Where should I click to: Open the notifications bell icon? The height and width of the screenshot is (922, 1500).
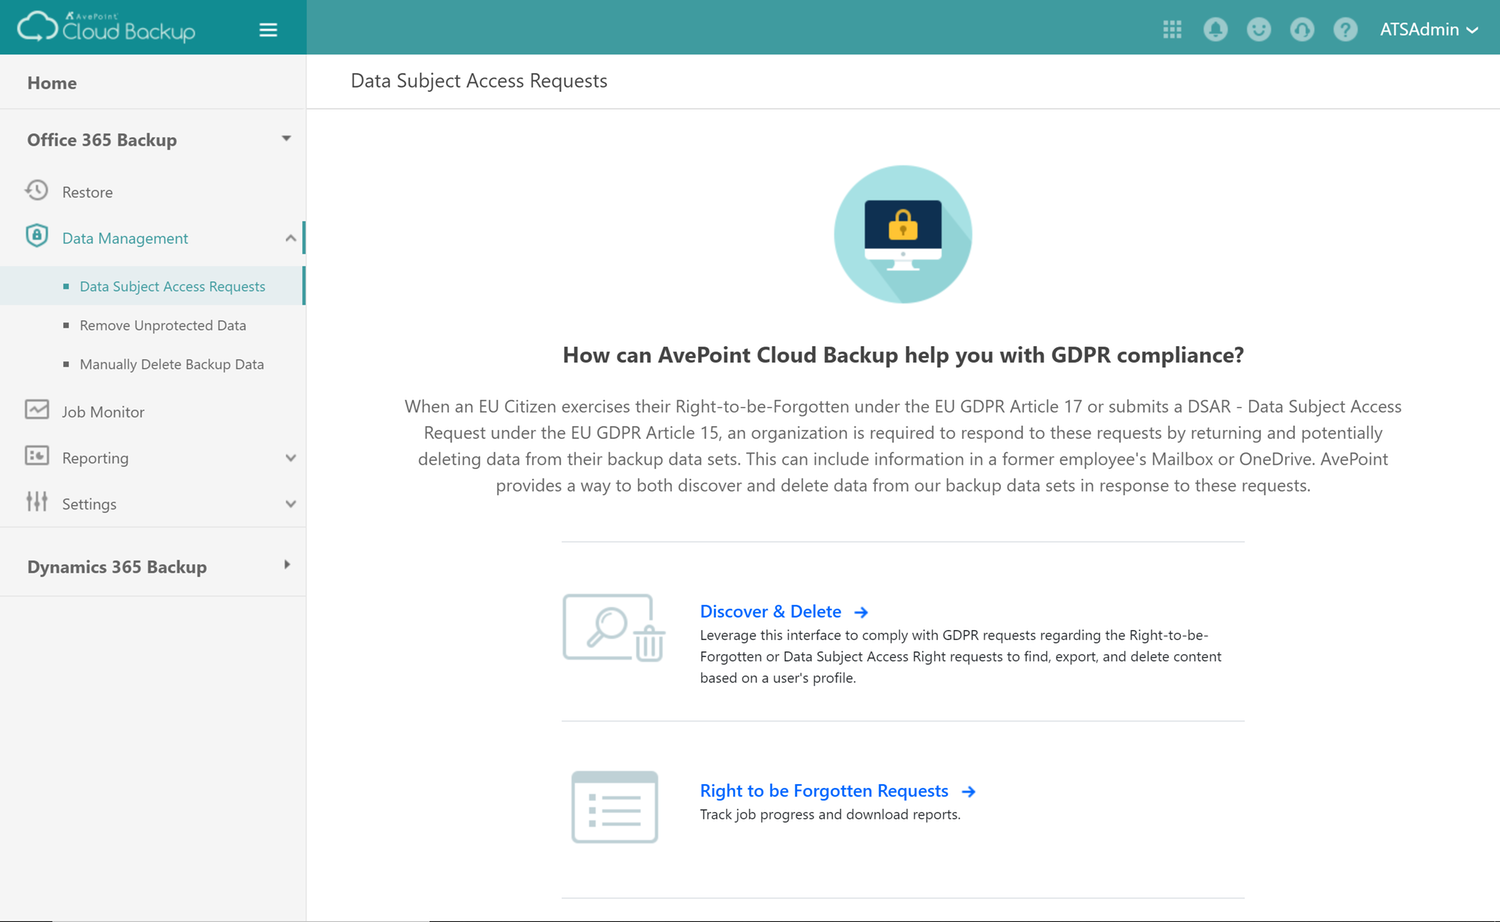coord(1215,29)
